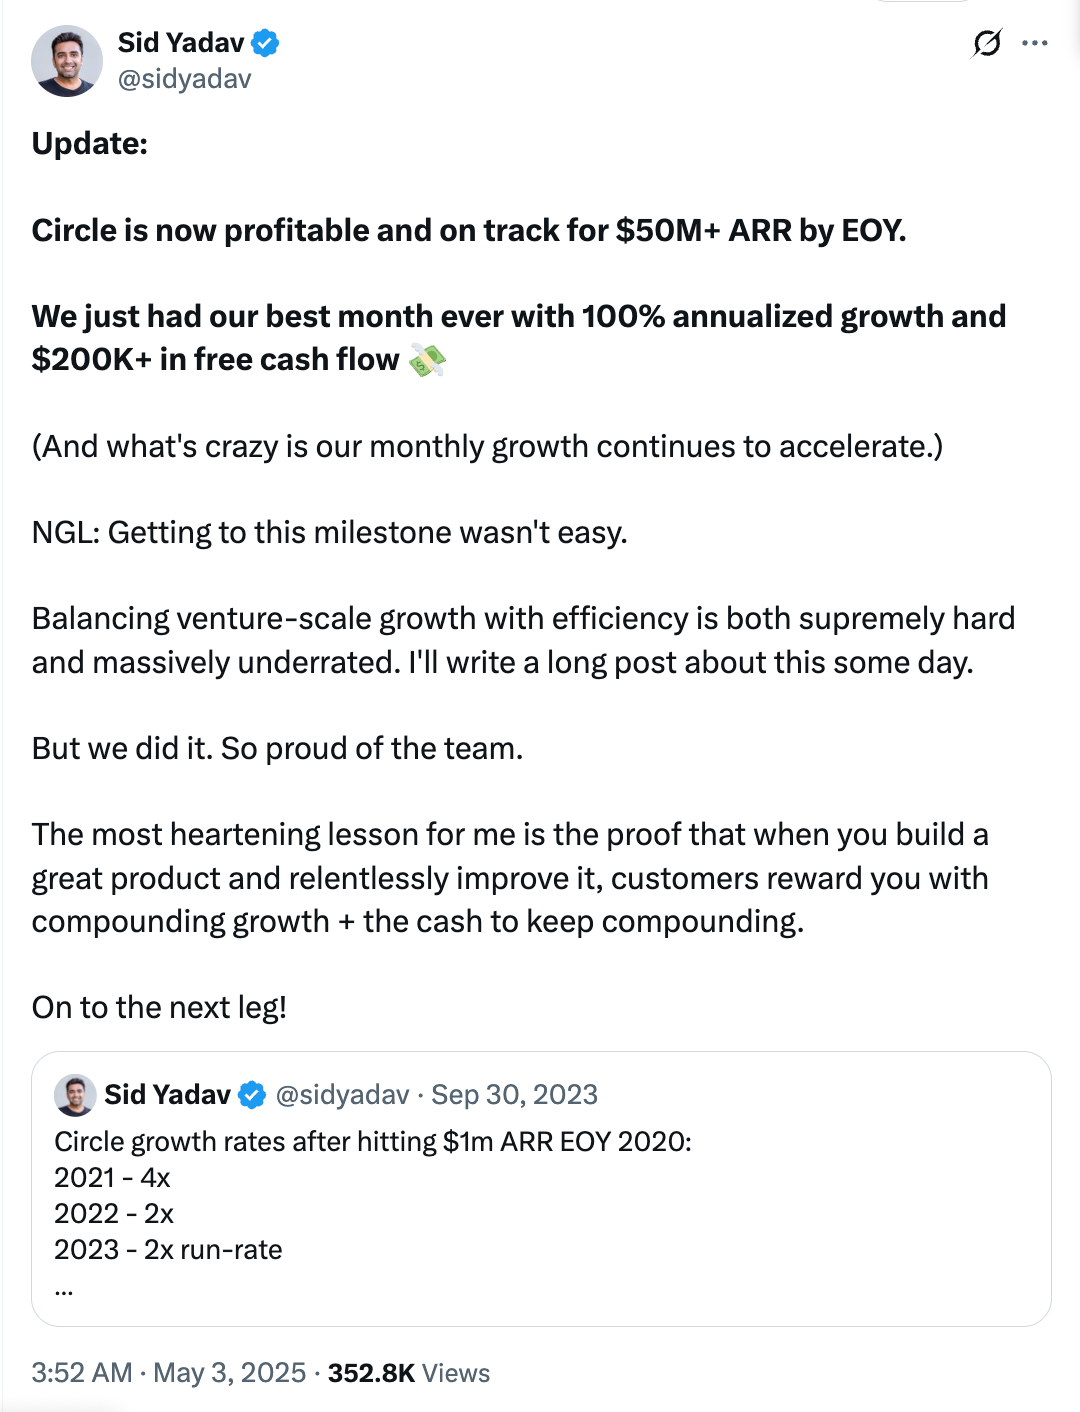View the 352.8K Views analytics

click(x=409, y=1373)
